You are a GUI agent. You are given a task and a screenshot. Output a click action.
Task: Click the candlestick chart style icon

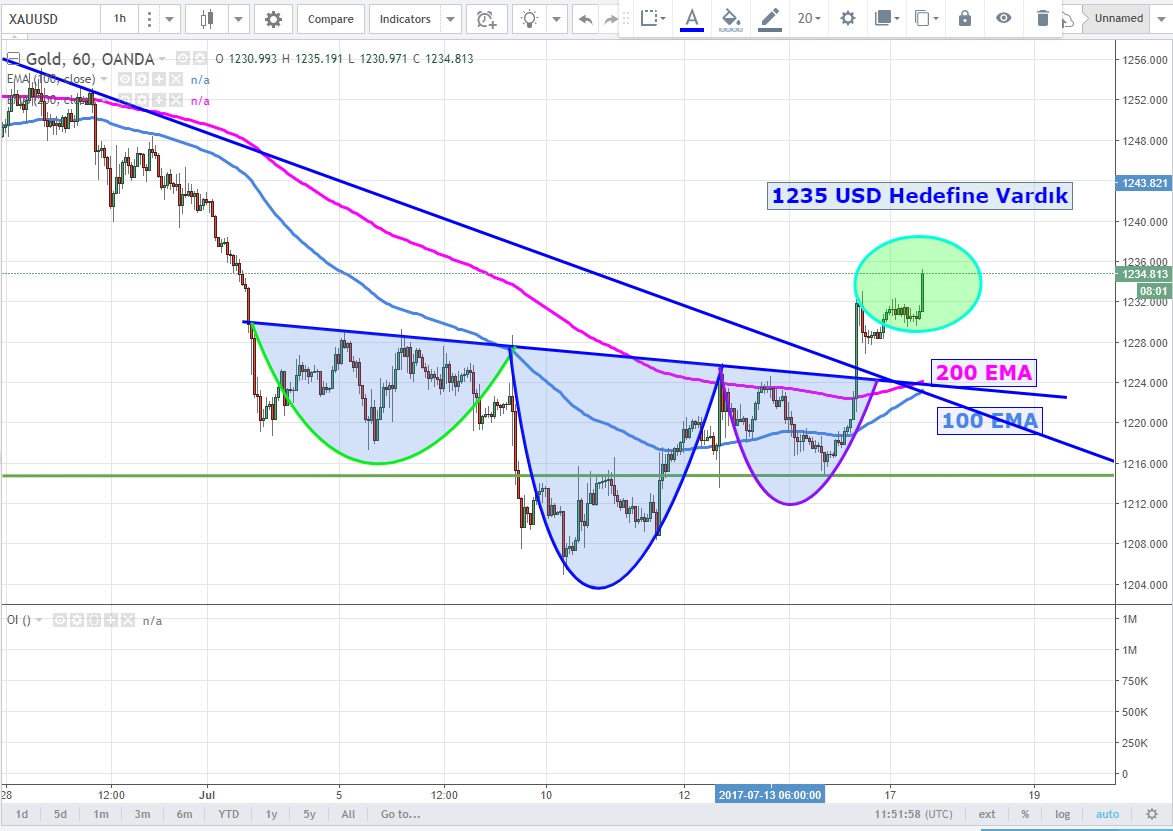tap(207, 19)
